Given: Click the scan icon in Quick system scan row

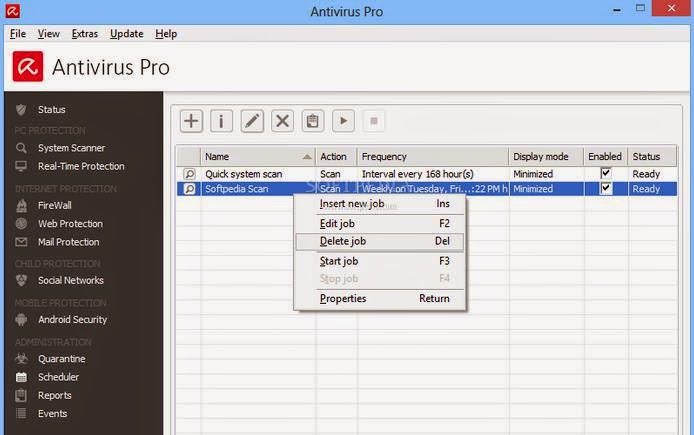Looking at the screenshot, I should pyautogui.click(x=189, y=174).
